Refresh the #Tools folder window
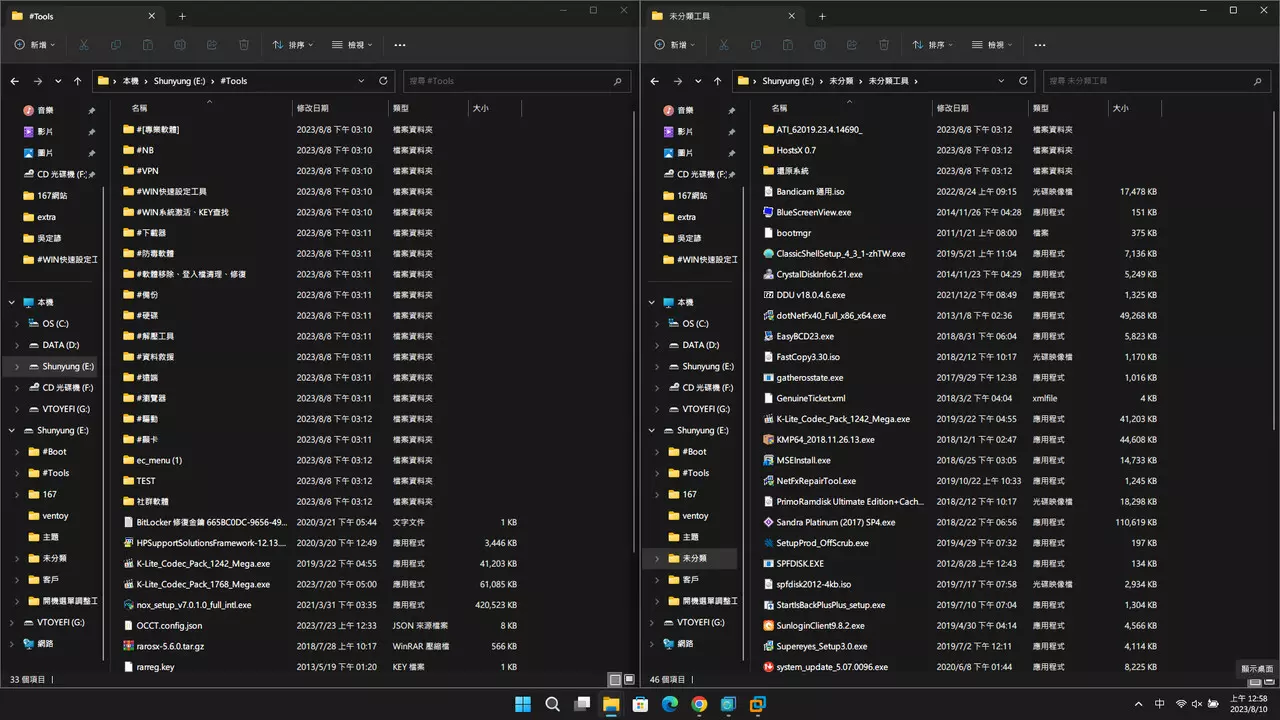The height and width of the screenshot is (720, 1280). (383, 81)
